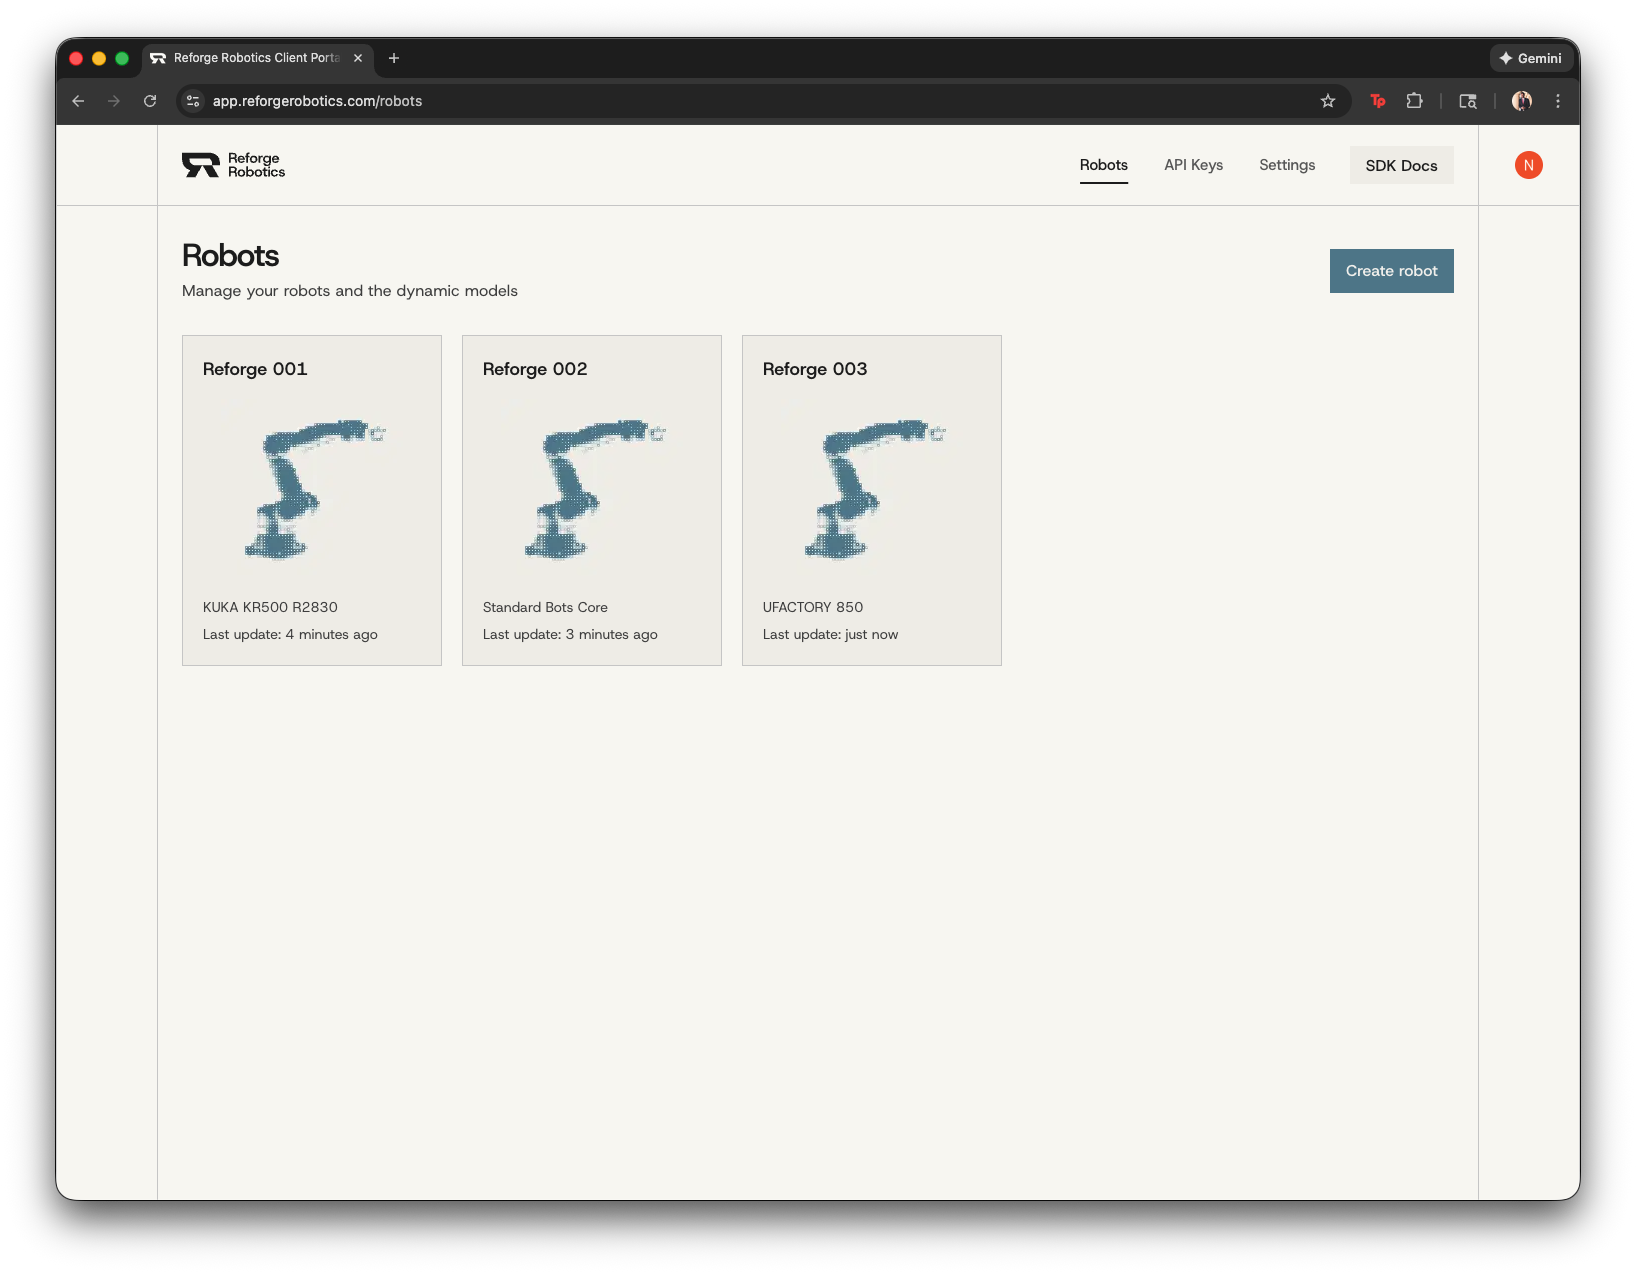Open the Chrome three-dot menu
Image resolution: width=1636 pixels, height=1274 pixels.
(x=1558, y=101)
